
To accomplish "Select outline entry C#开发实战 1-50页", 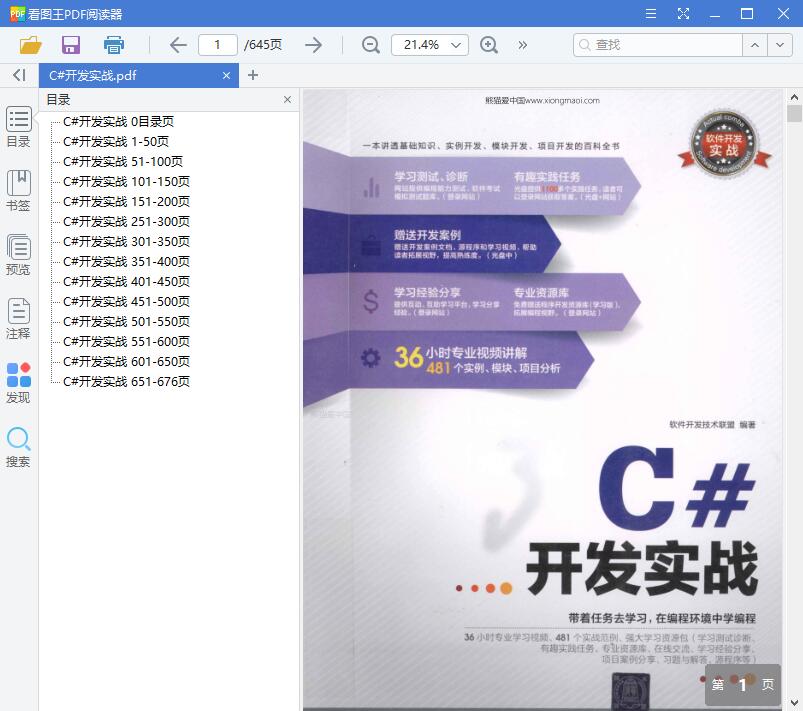I will click(x=116, y=141).
